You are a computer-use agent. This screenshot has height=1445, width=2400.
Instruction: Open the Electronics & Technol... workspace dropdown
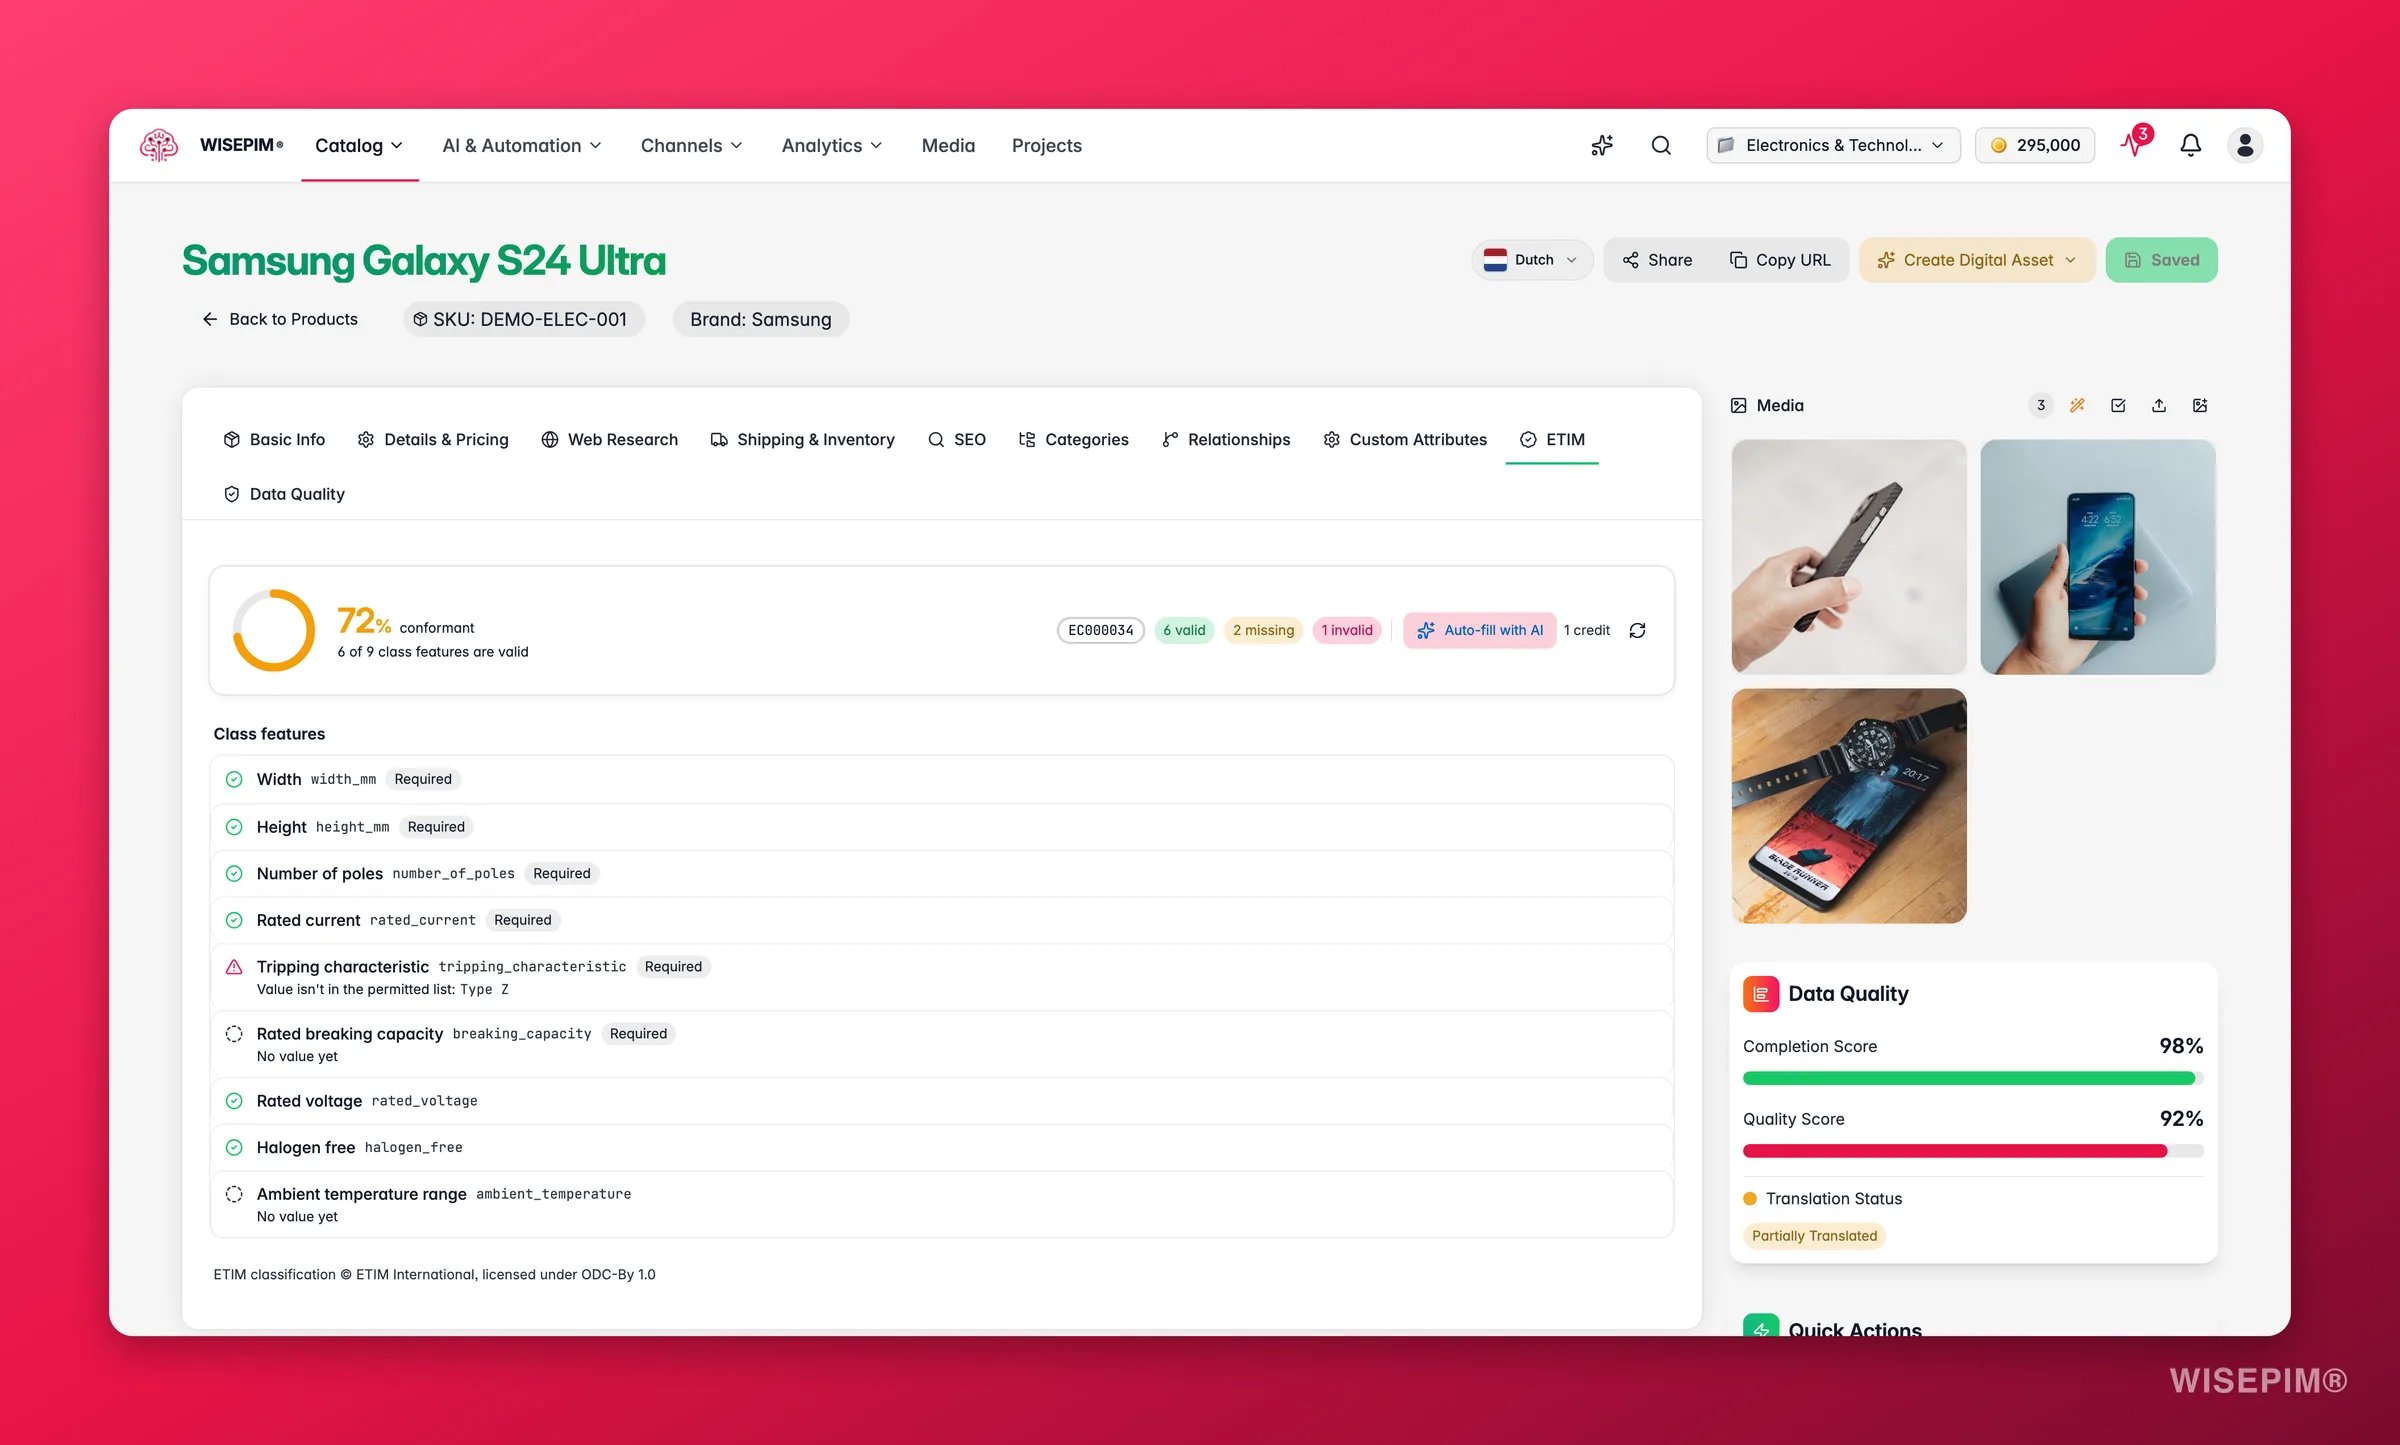coord(1833,145)
